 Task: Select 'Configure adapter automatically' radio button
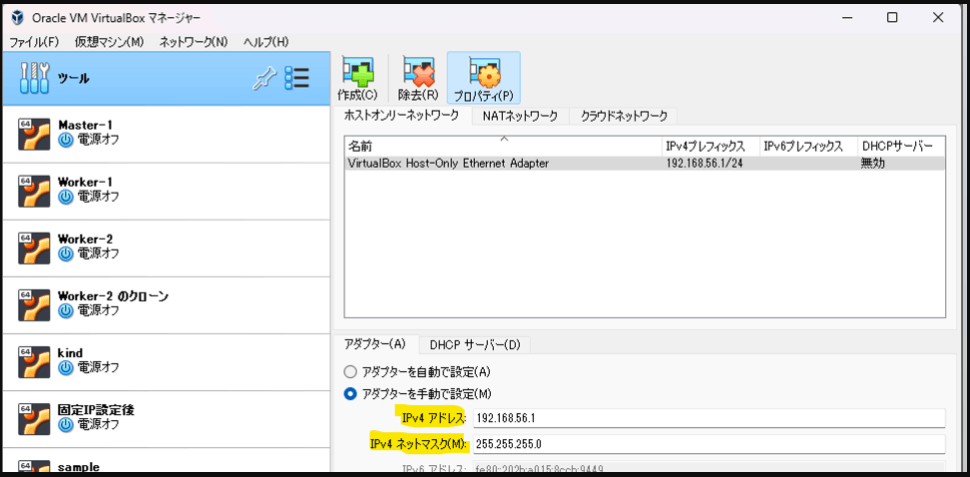[x=350, y=372]
